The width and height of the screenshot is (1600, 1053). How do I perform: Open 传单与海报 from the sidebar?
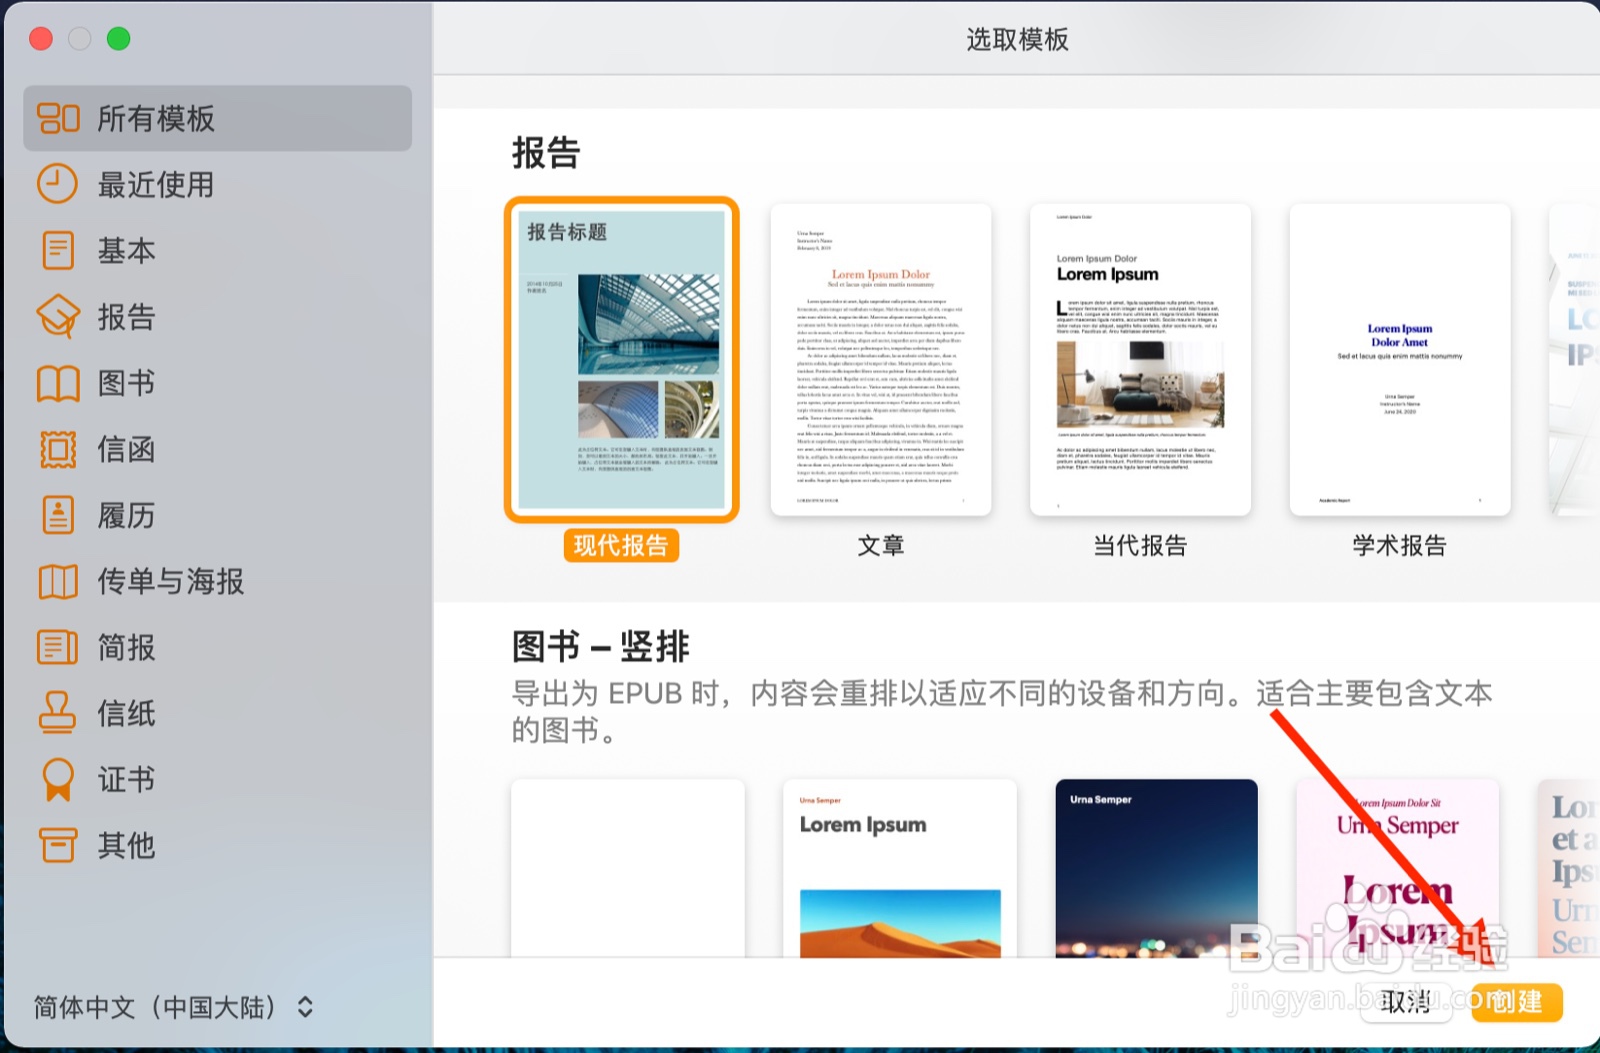click(x=57, y=581)
